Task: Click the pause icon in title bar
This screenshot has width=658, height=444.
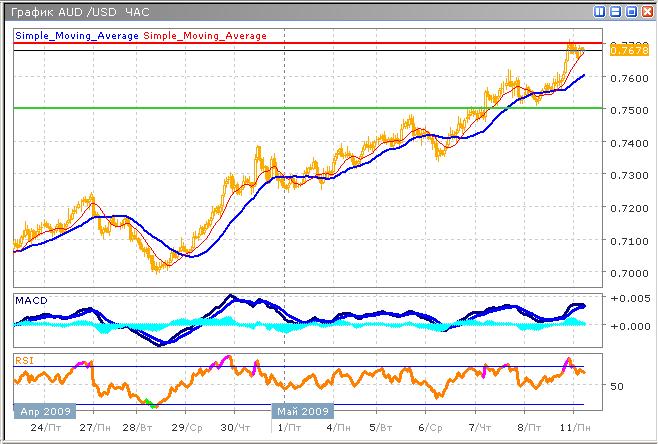Action: 599,12
